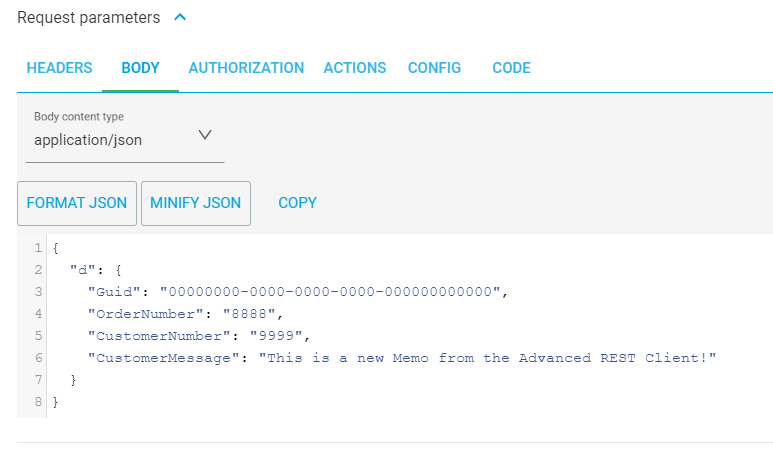
Task: Open the CONFIG tab
Action: coord(434,68)
